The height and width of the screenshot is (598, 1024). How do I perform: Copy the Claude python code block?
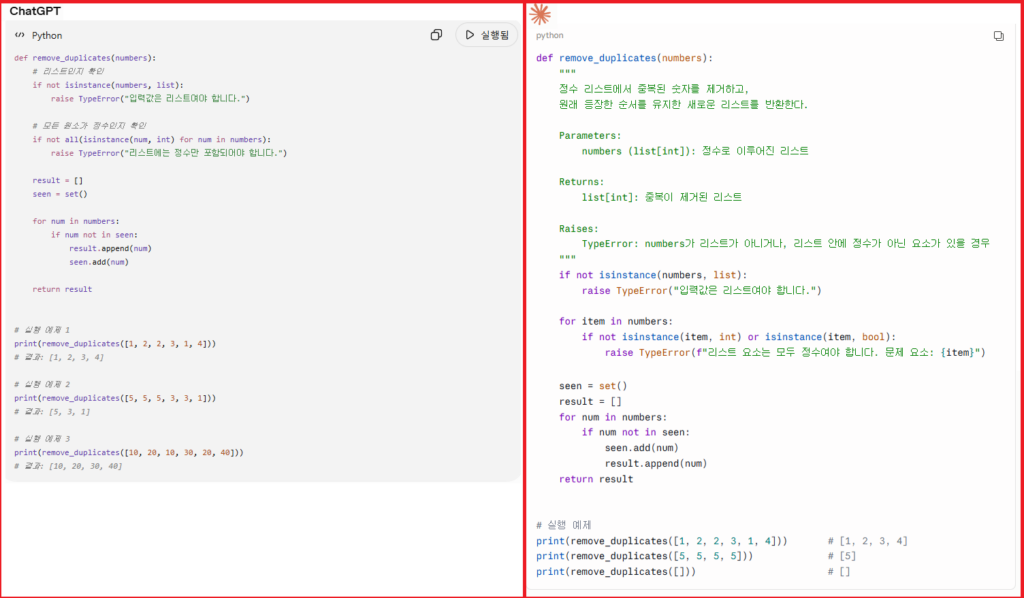coord(999,36)
